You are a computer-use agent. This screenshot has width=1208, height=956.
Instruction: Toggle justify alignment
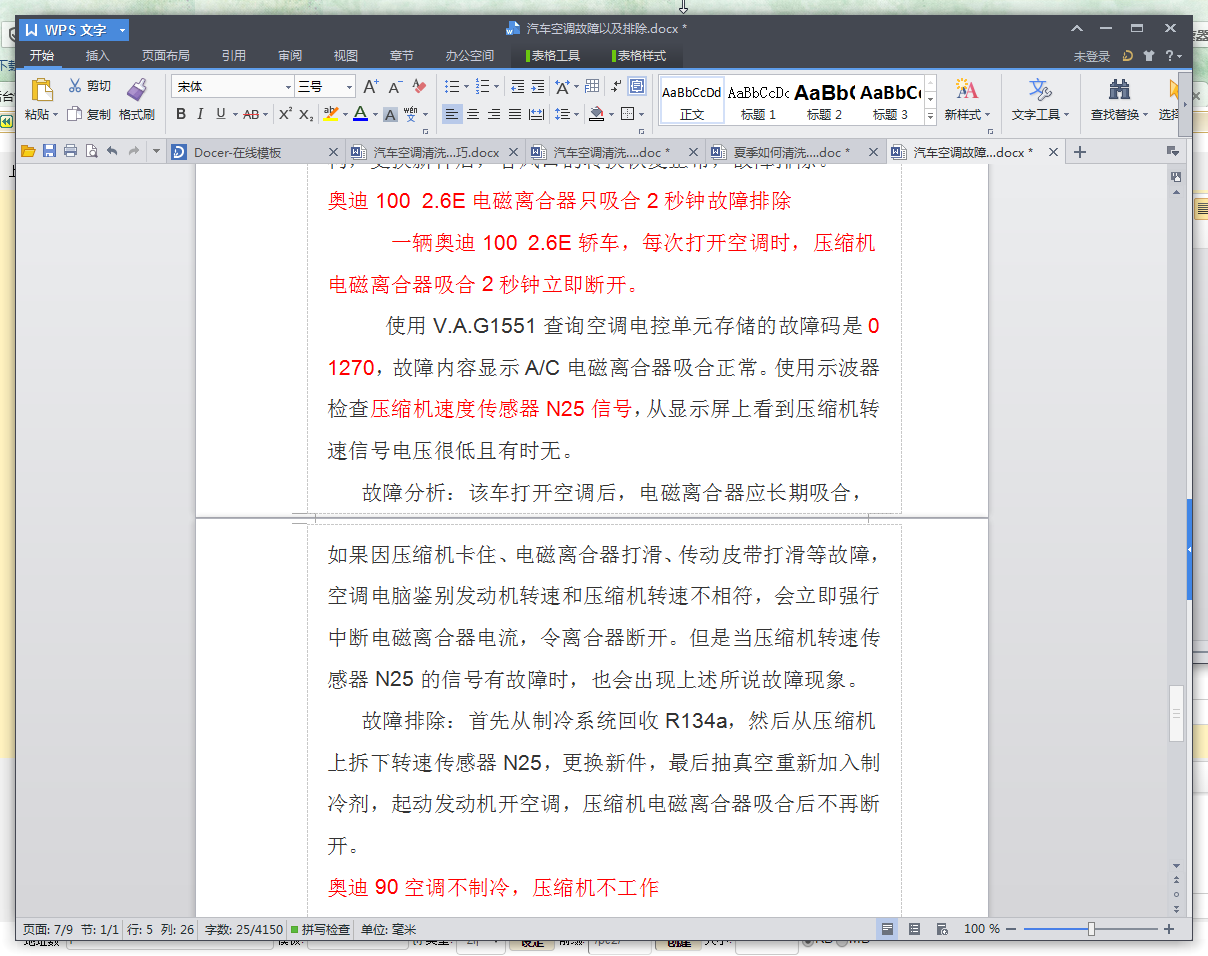pyautogui.click(x=515, y=114)
